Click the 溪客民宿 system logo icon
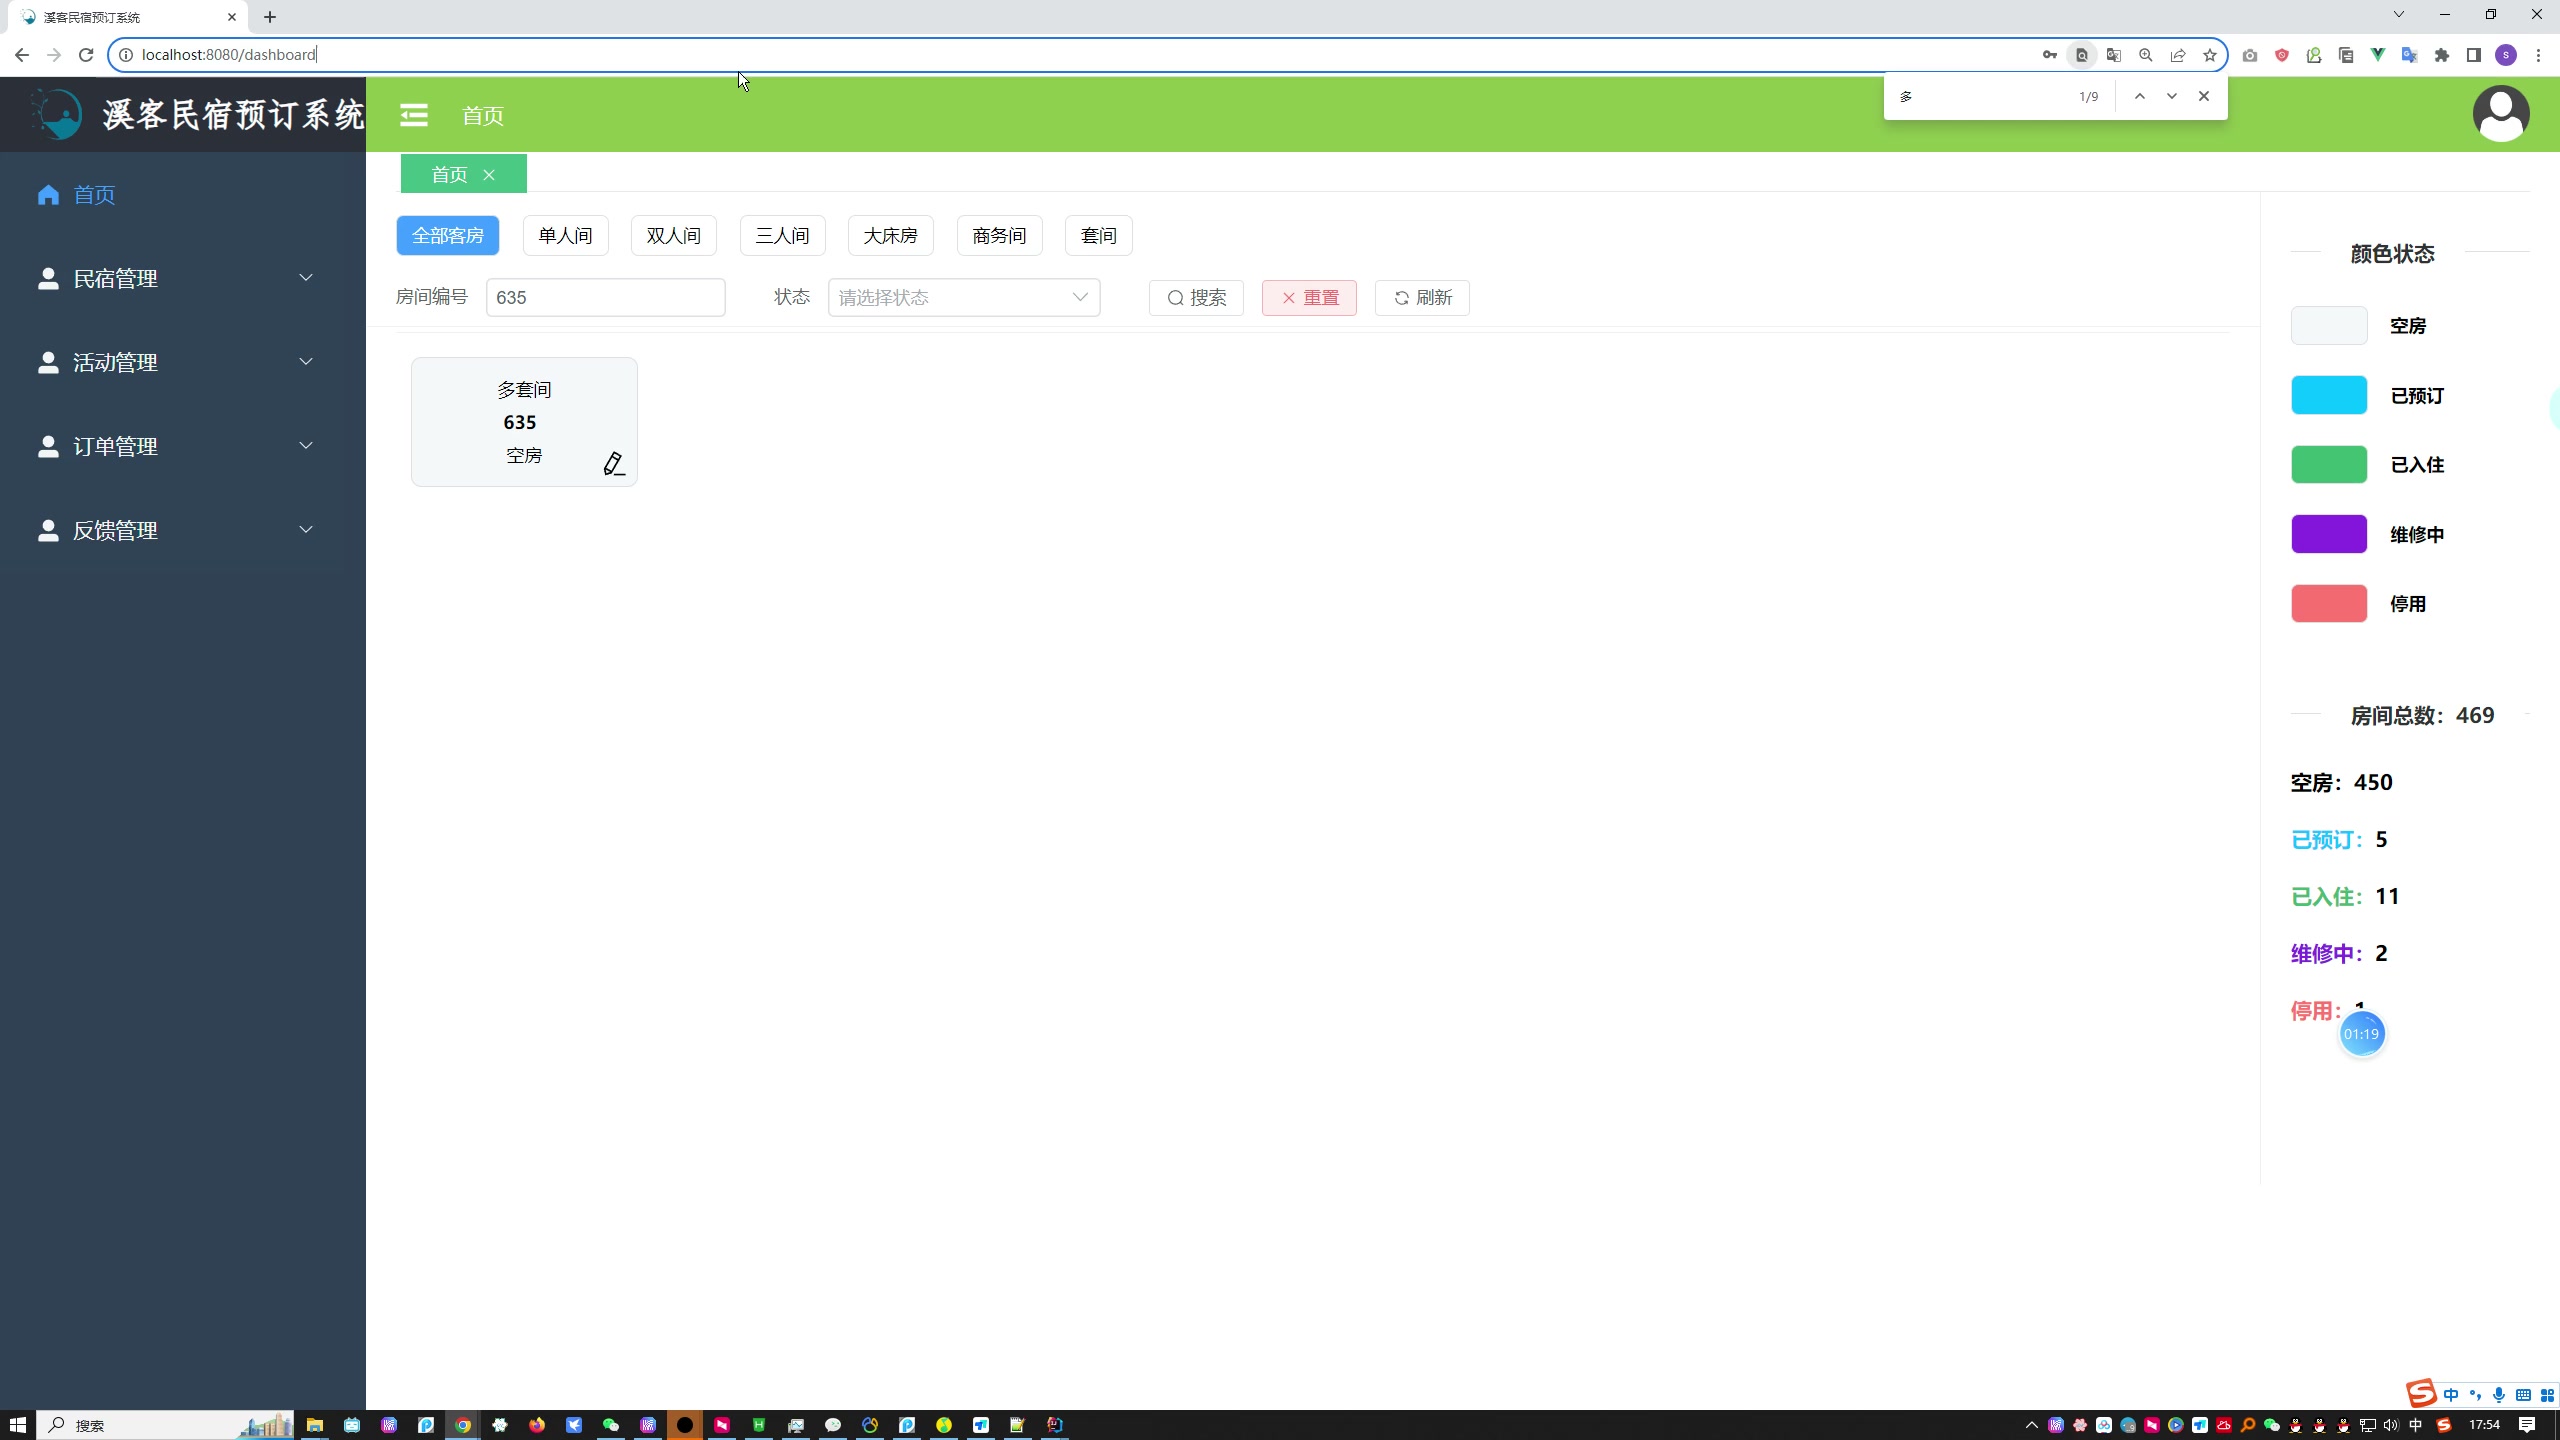The height and width of the screenshot is (1440, 2560). [x=57, y=115]
